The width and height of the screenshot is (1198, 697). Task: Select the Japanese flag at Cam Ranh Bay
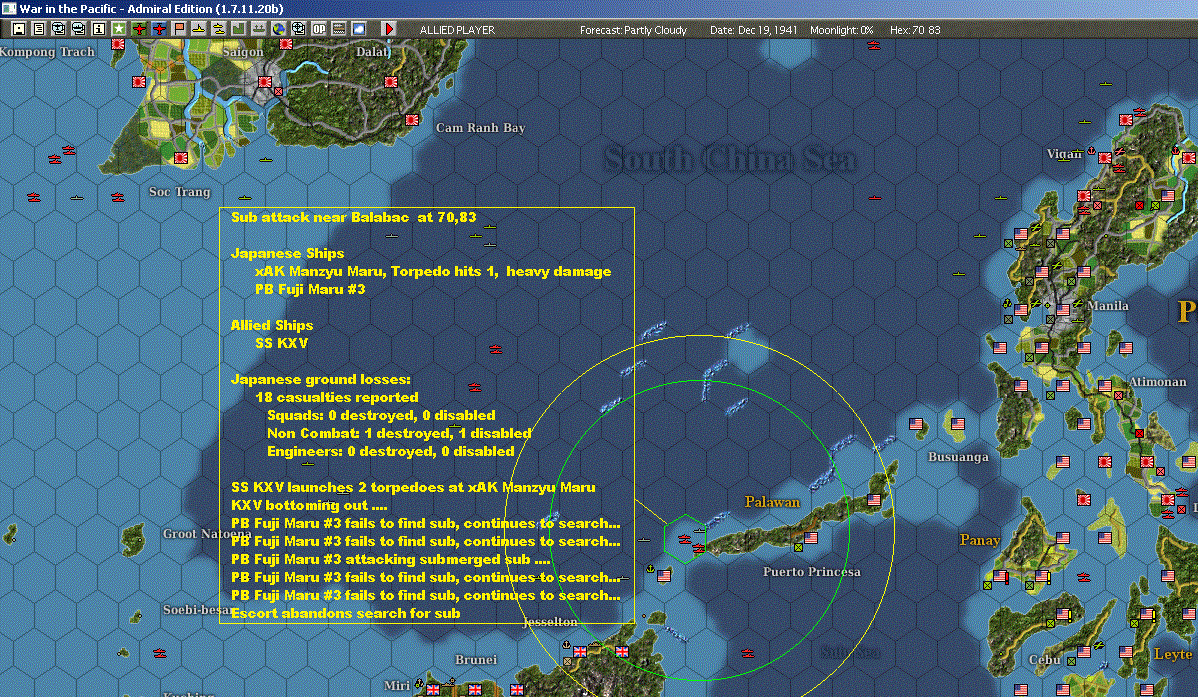412,119
